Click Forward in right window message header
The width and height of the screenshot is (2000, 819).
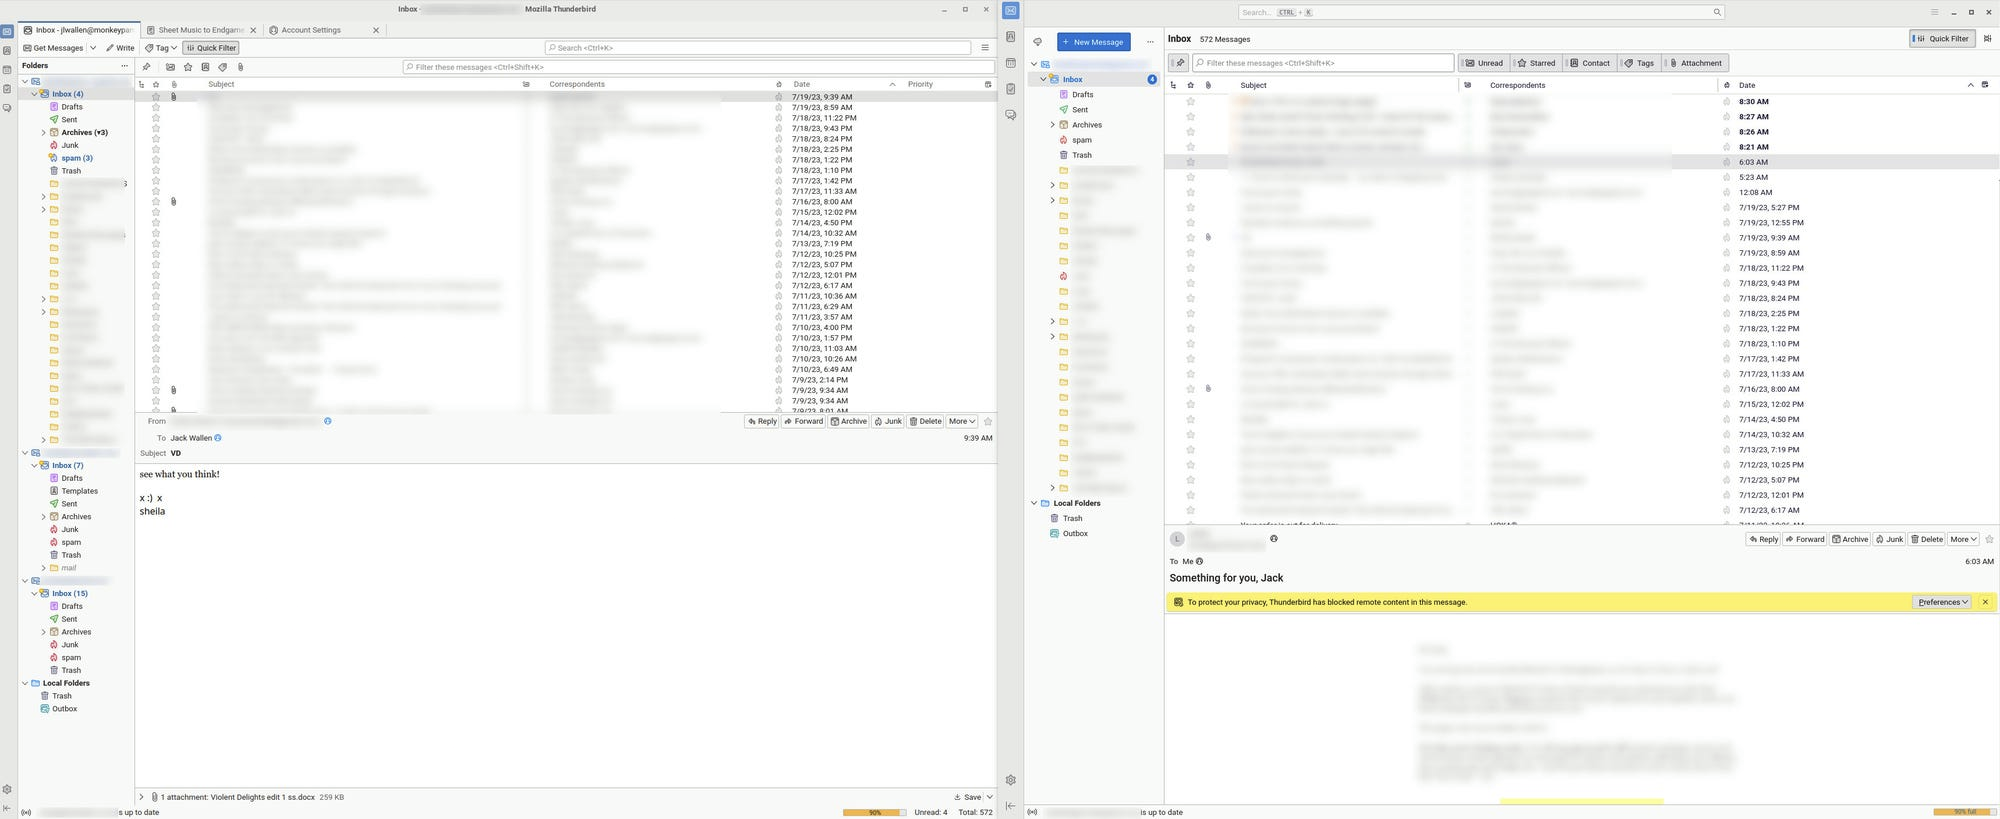(x=1805, y=539)
